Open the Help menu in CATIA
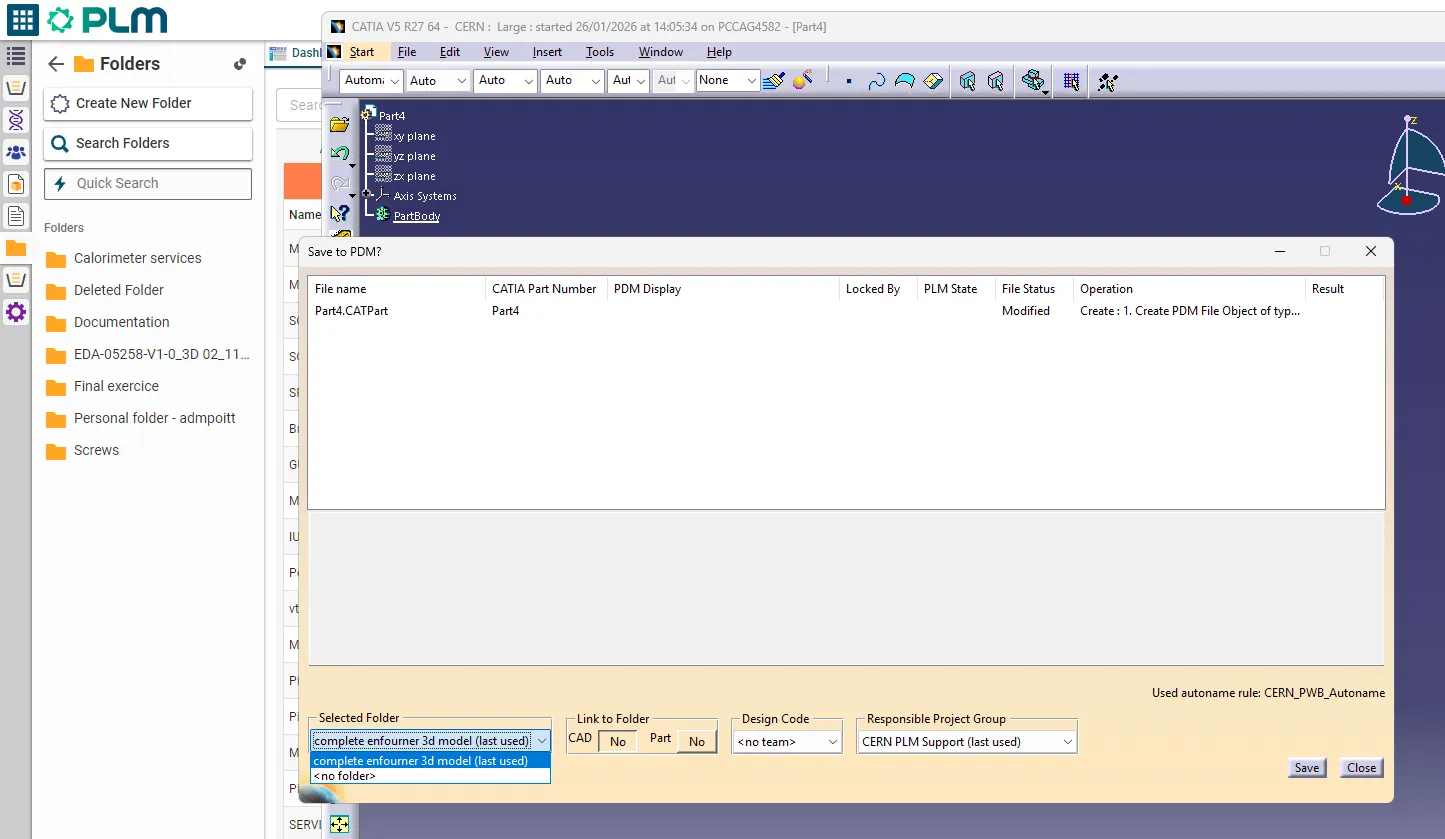This screenshot has width=1445, height=839. (x=719, y=52)
